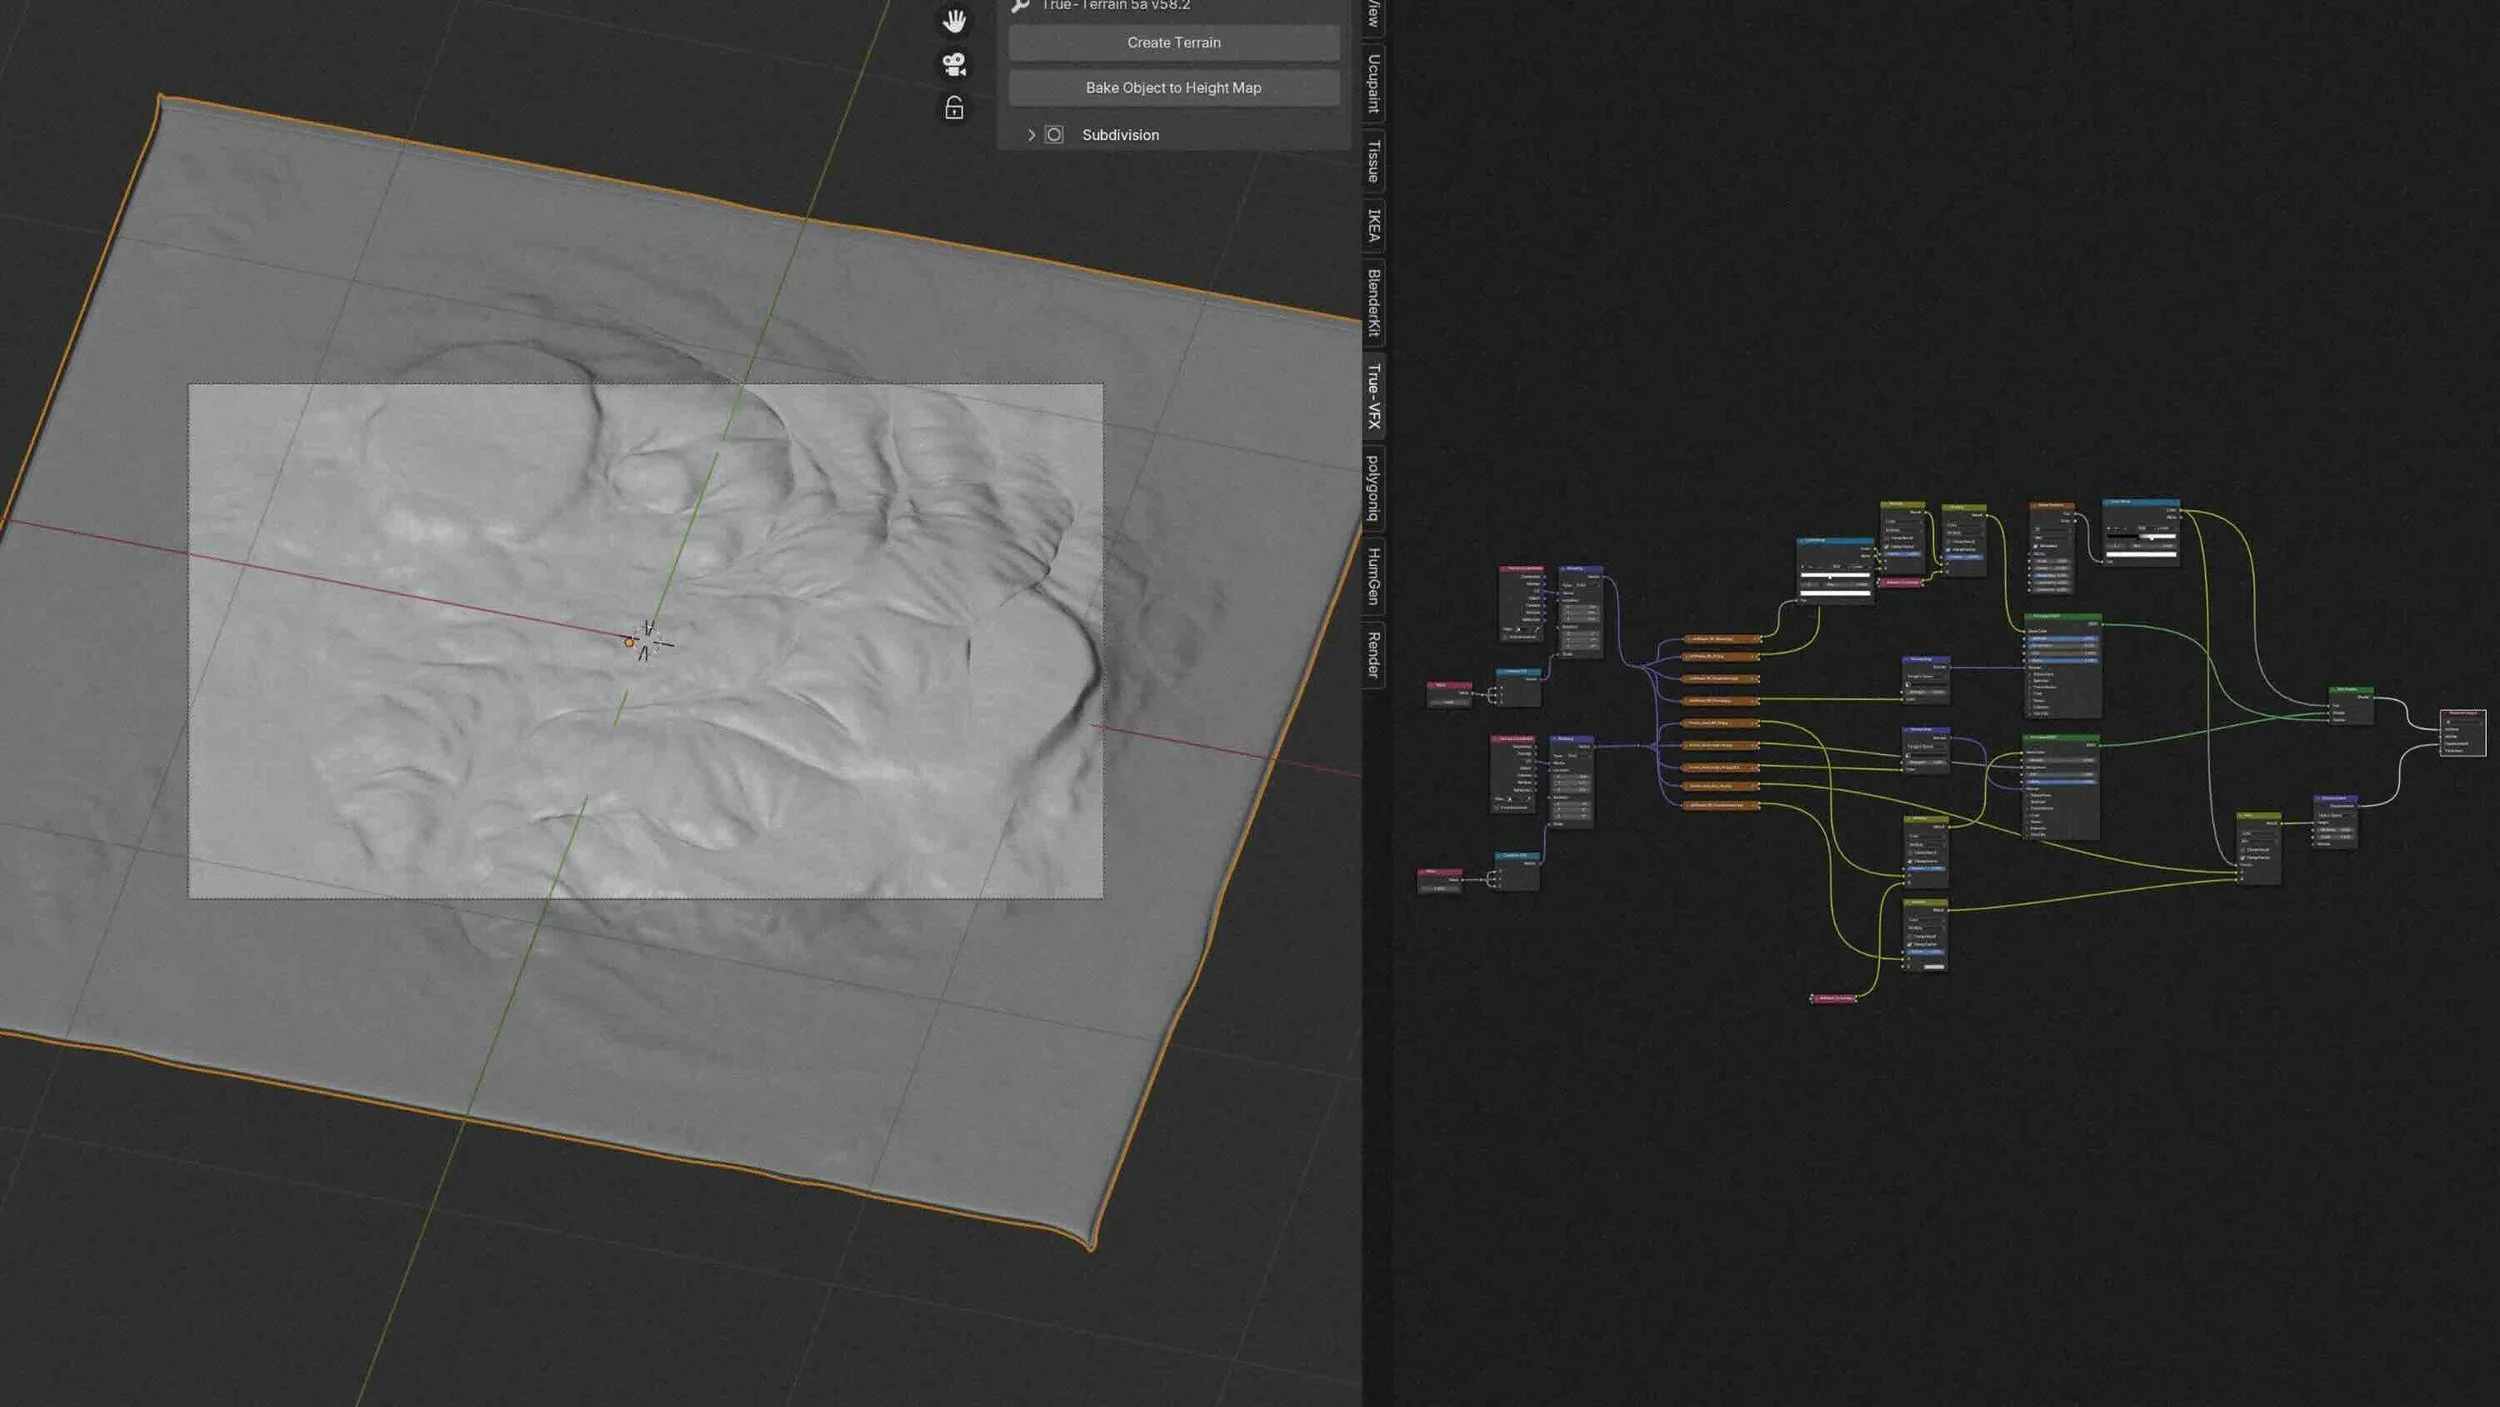Click the Subdivision modifier icon
This screenshot has height=1407, width=2500.
(x=1054, y=135)
